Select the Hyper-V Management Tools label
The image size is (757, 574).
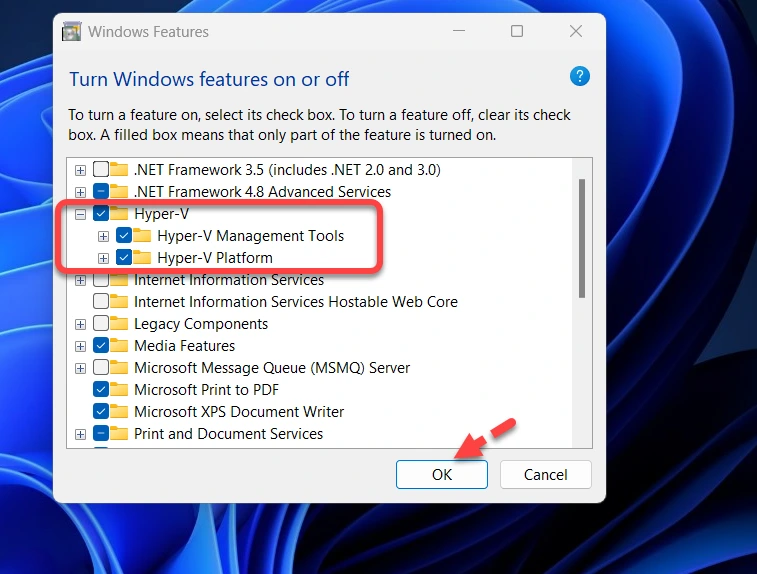tap(251, 236)
